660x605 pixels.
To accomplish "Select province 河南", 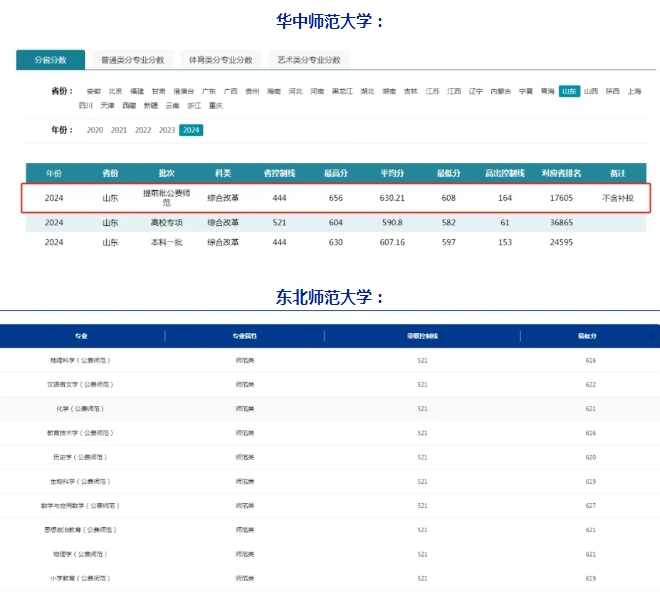I will coord(317,91).
